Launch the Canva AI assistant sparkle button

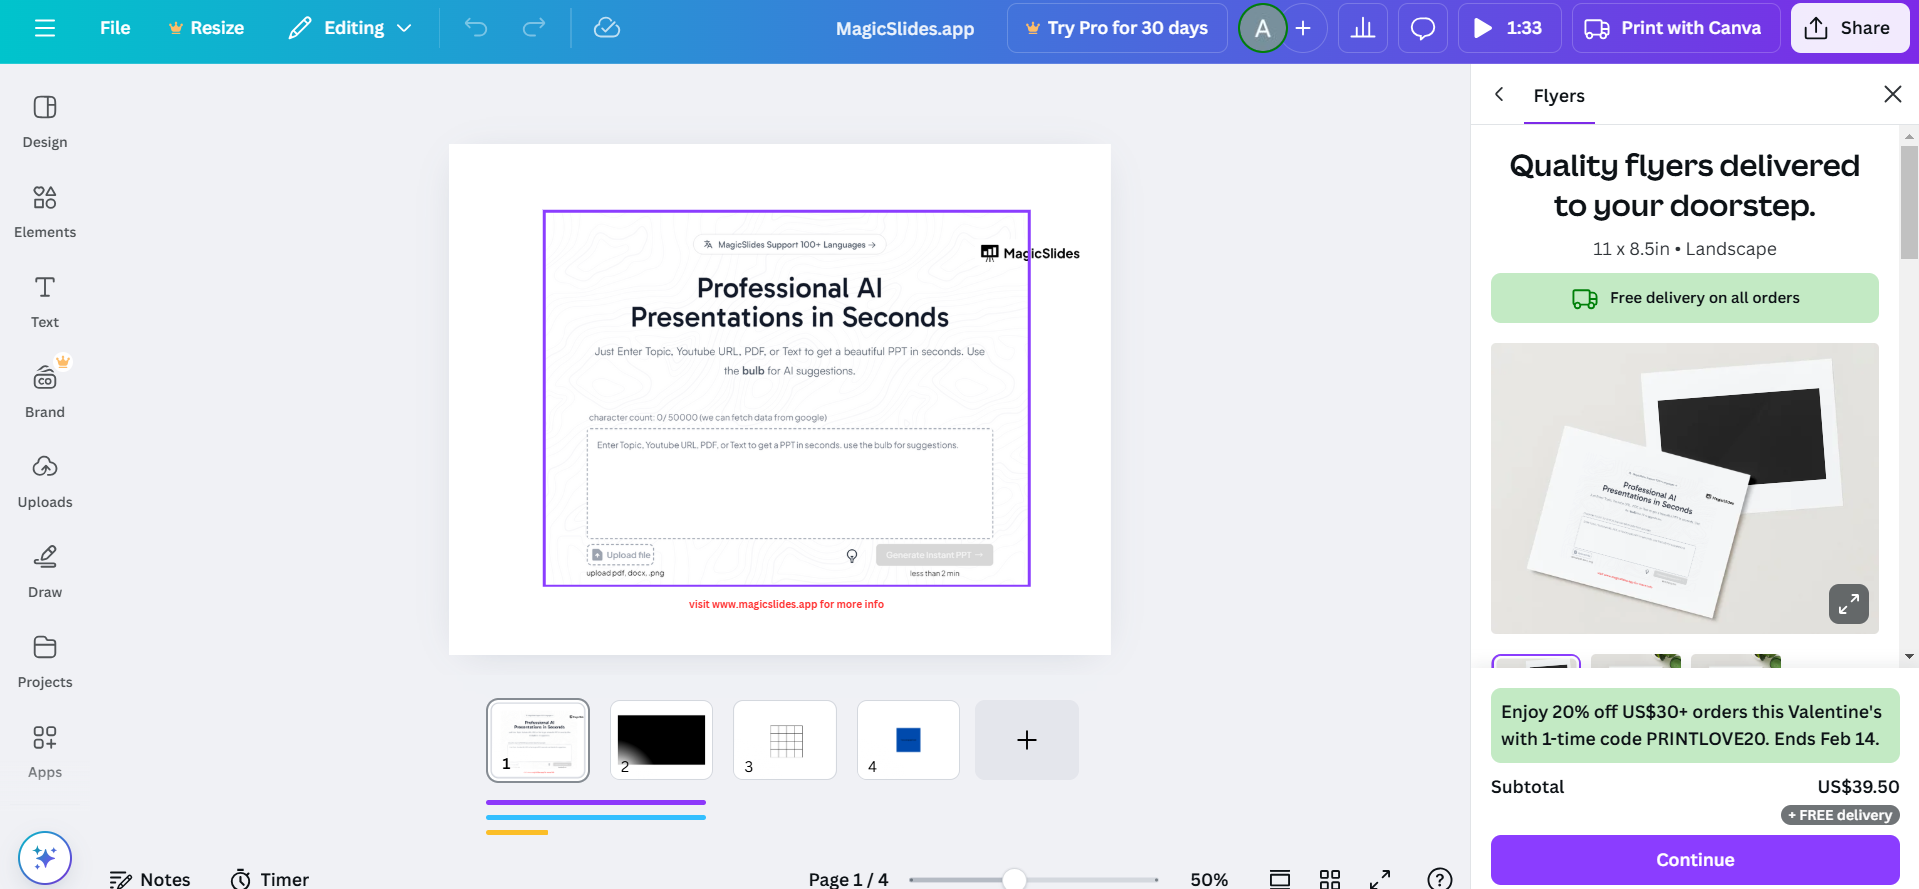(x=45, y=858)
